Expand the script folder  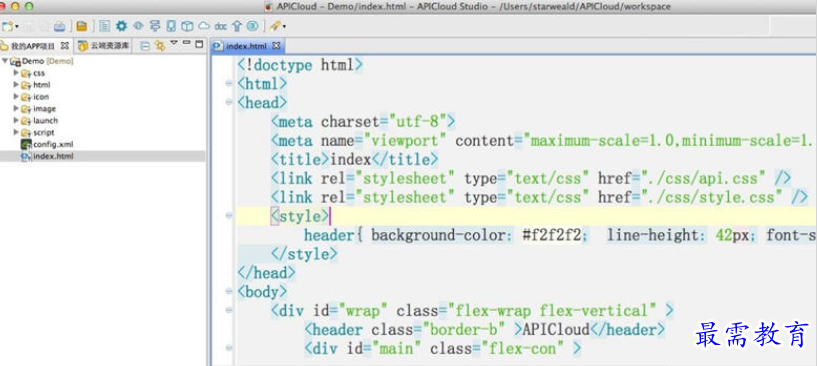pyautogui.click(x=16, y=132)
